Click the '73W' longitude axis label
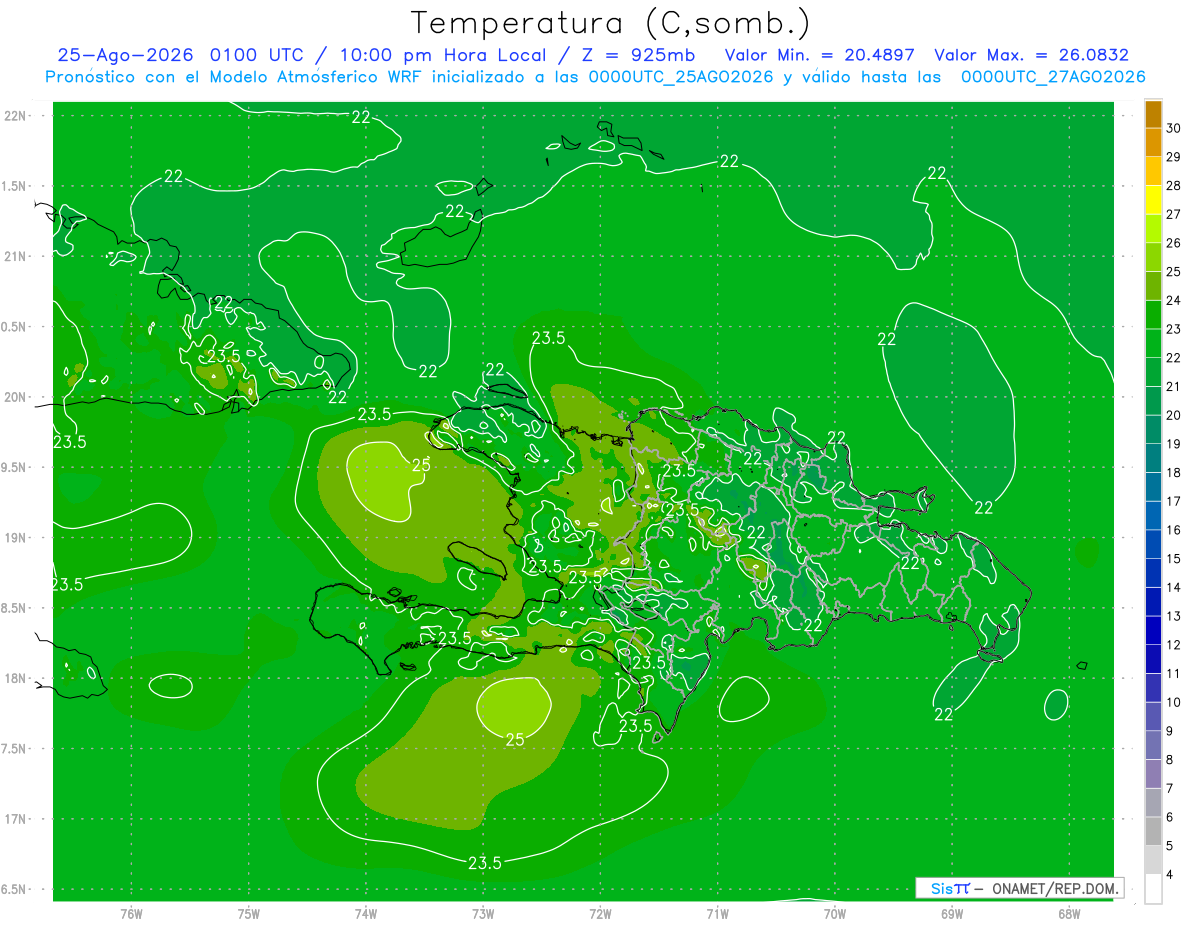This screenshot has height=927, width=1200. 483,913
